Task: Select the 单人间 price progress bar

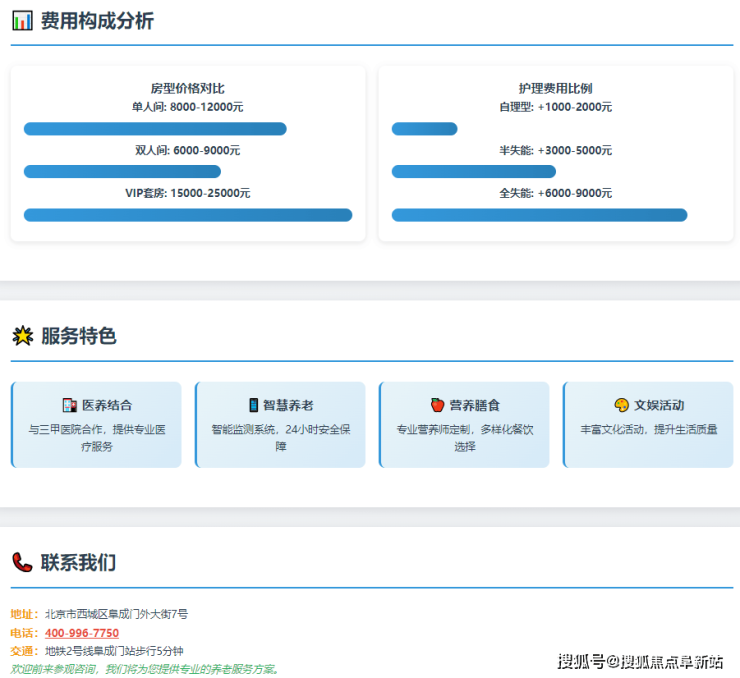Action: coord(155,129)
